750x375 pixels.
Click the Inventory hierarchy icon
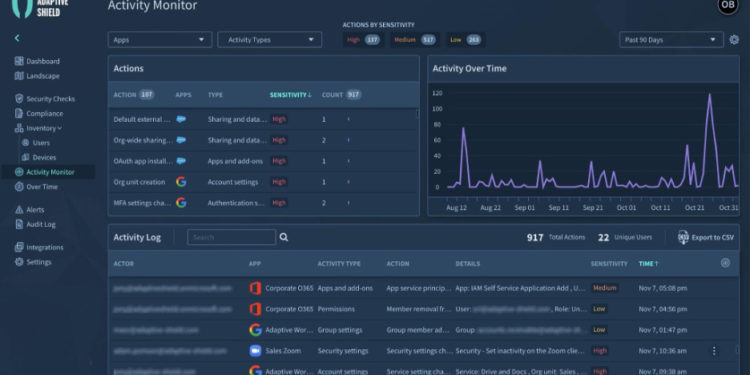pos(19,128)
